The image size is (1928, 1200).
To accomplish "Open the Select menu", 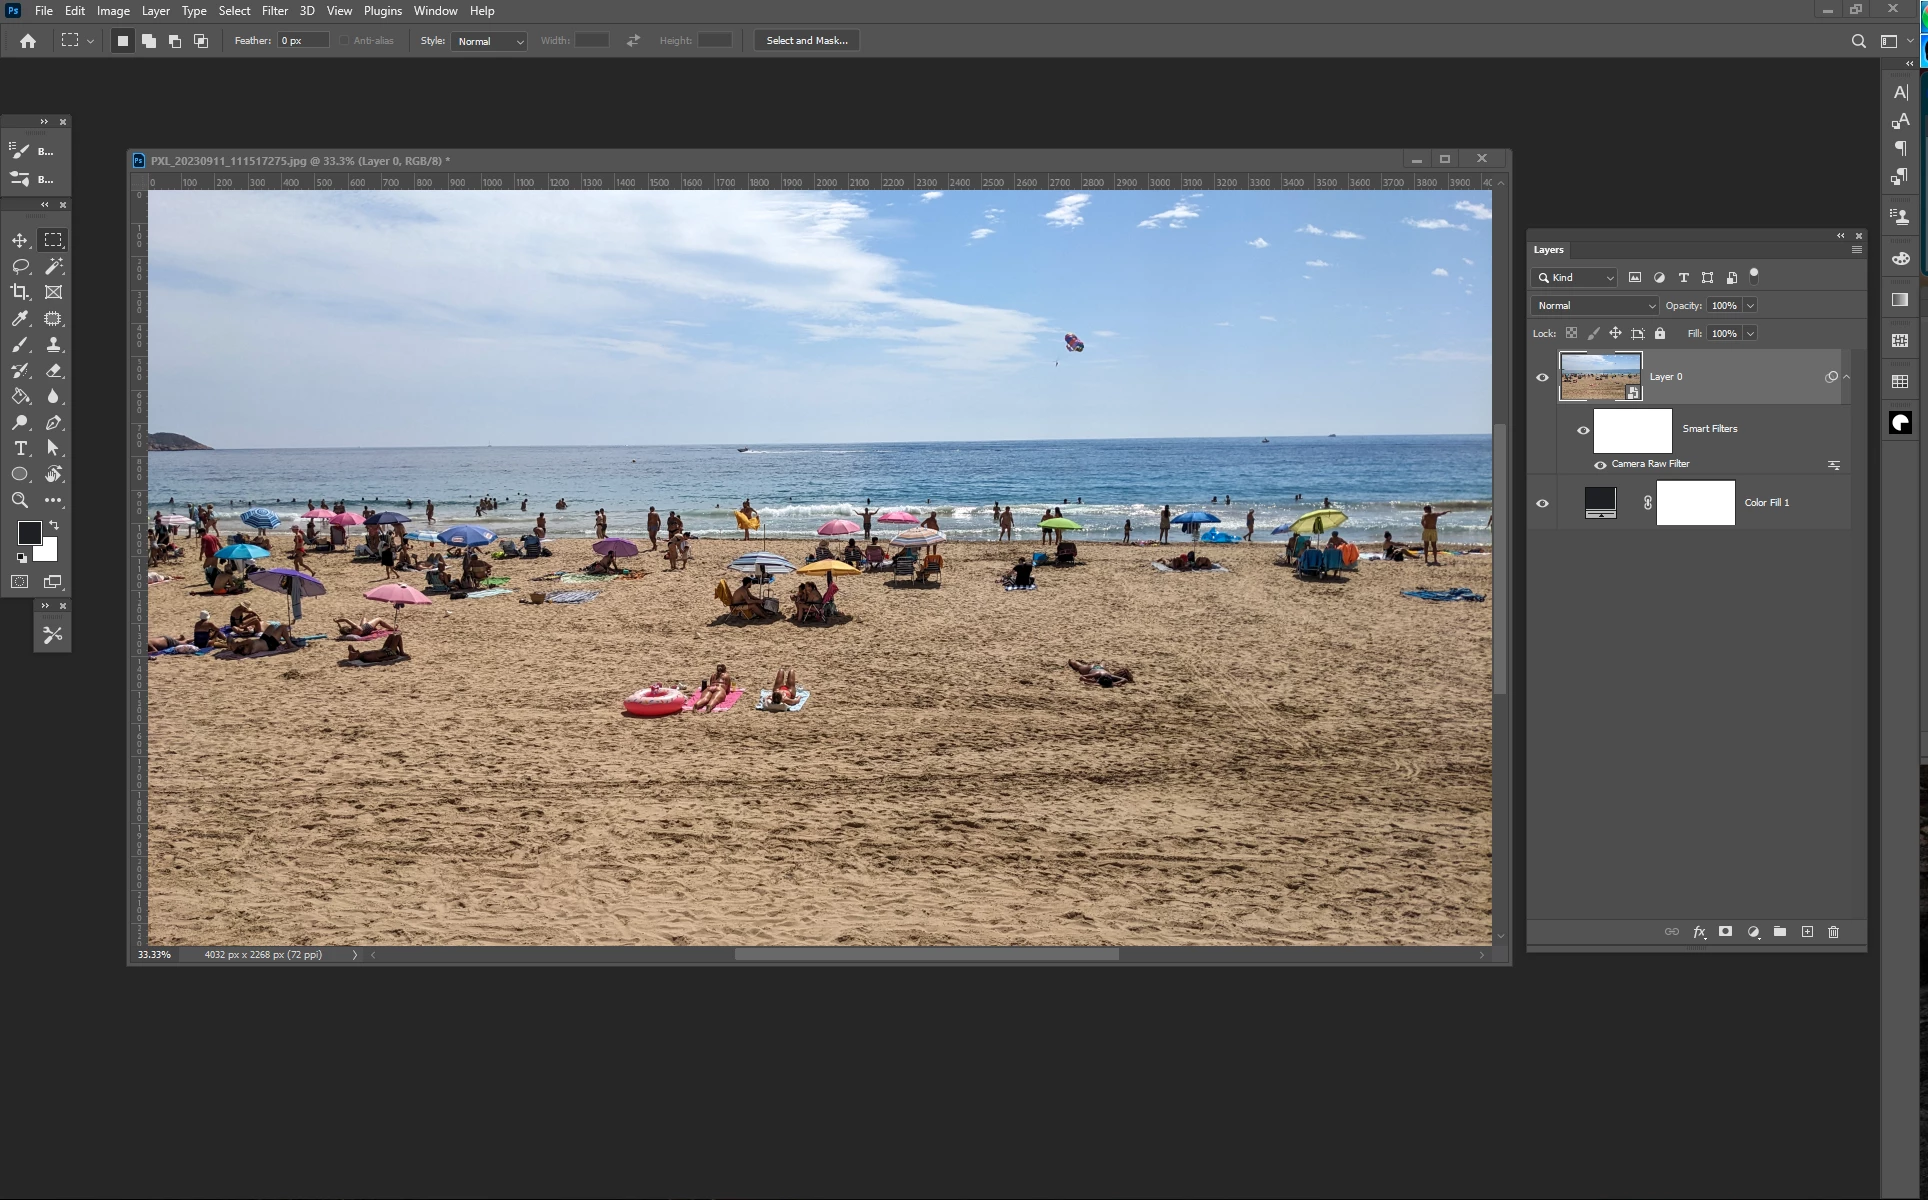I will tap(234, 11).
